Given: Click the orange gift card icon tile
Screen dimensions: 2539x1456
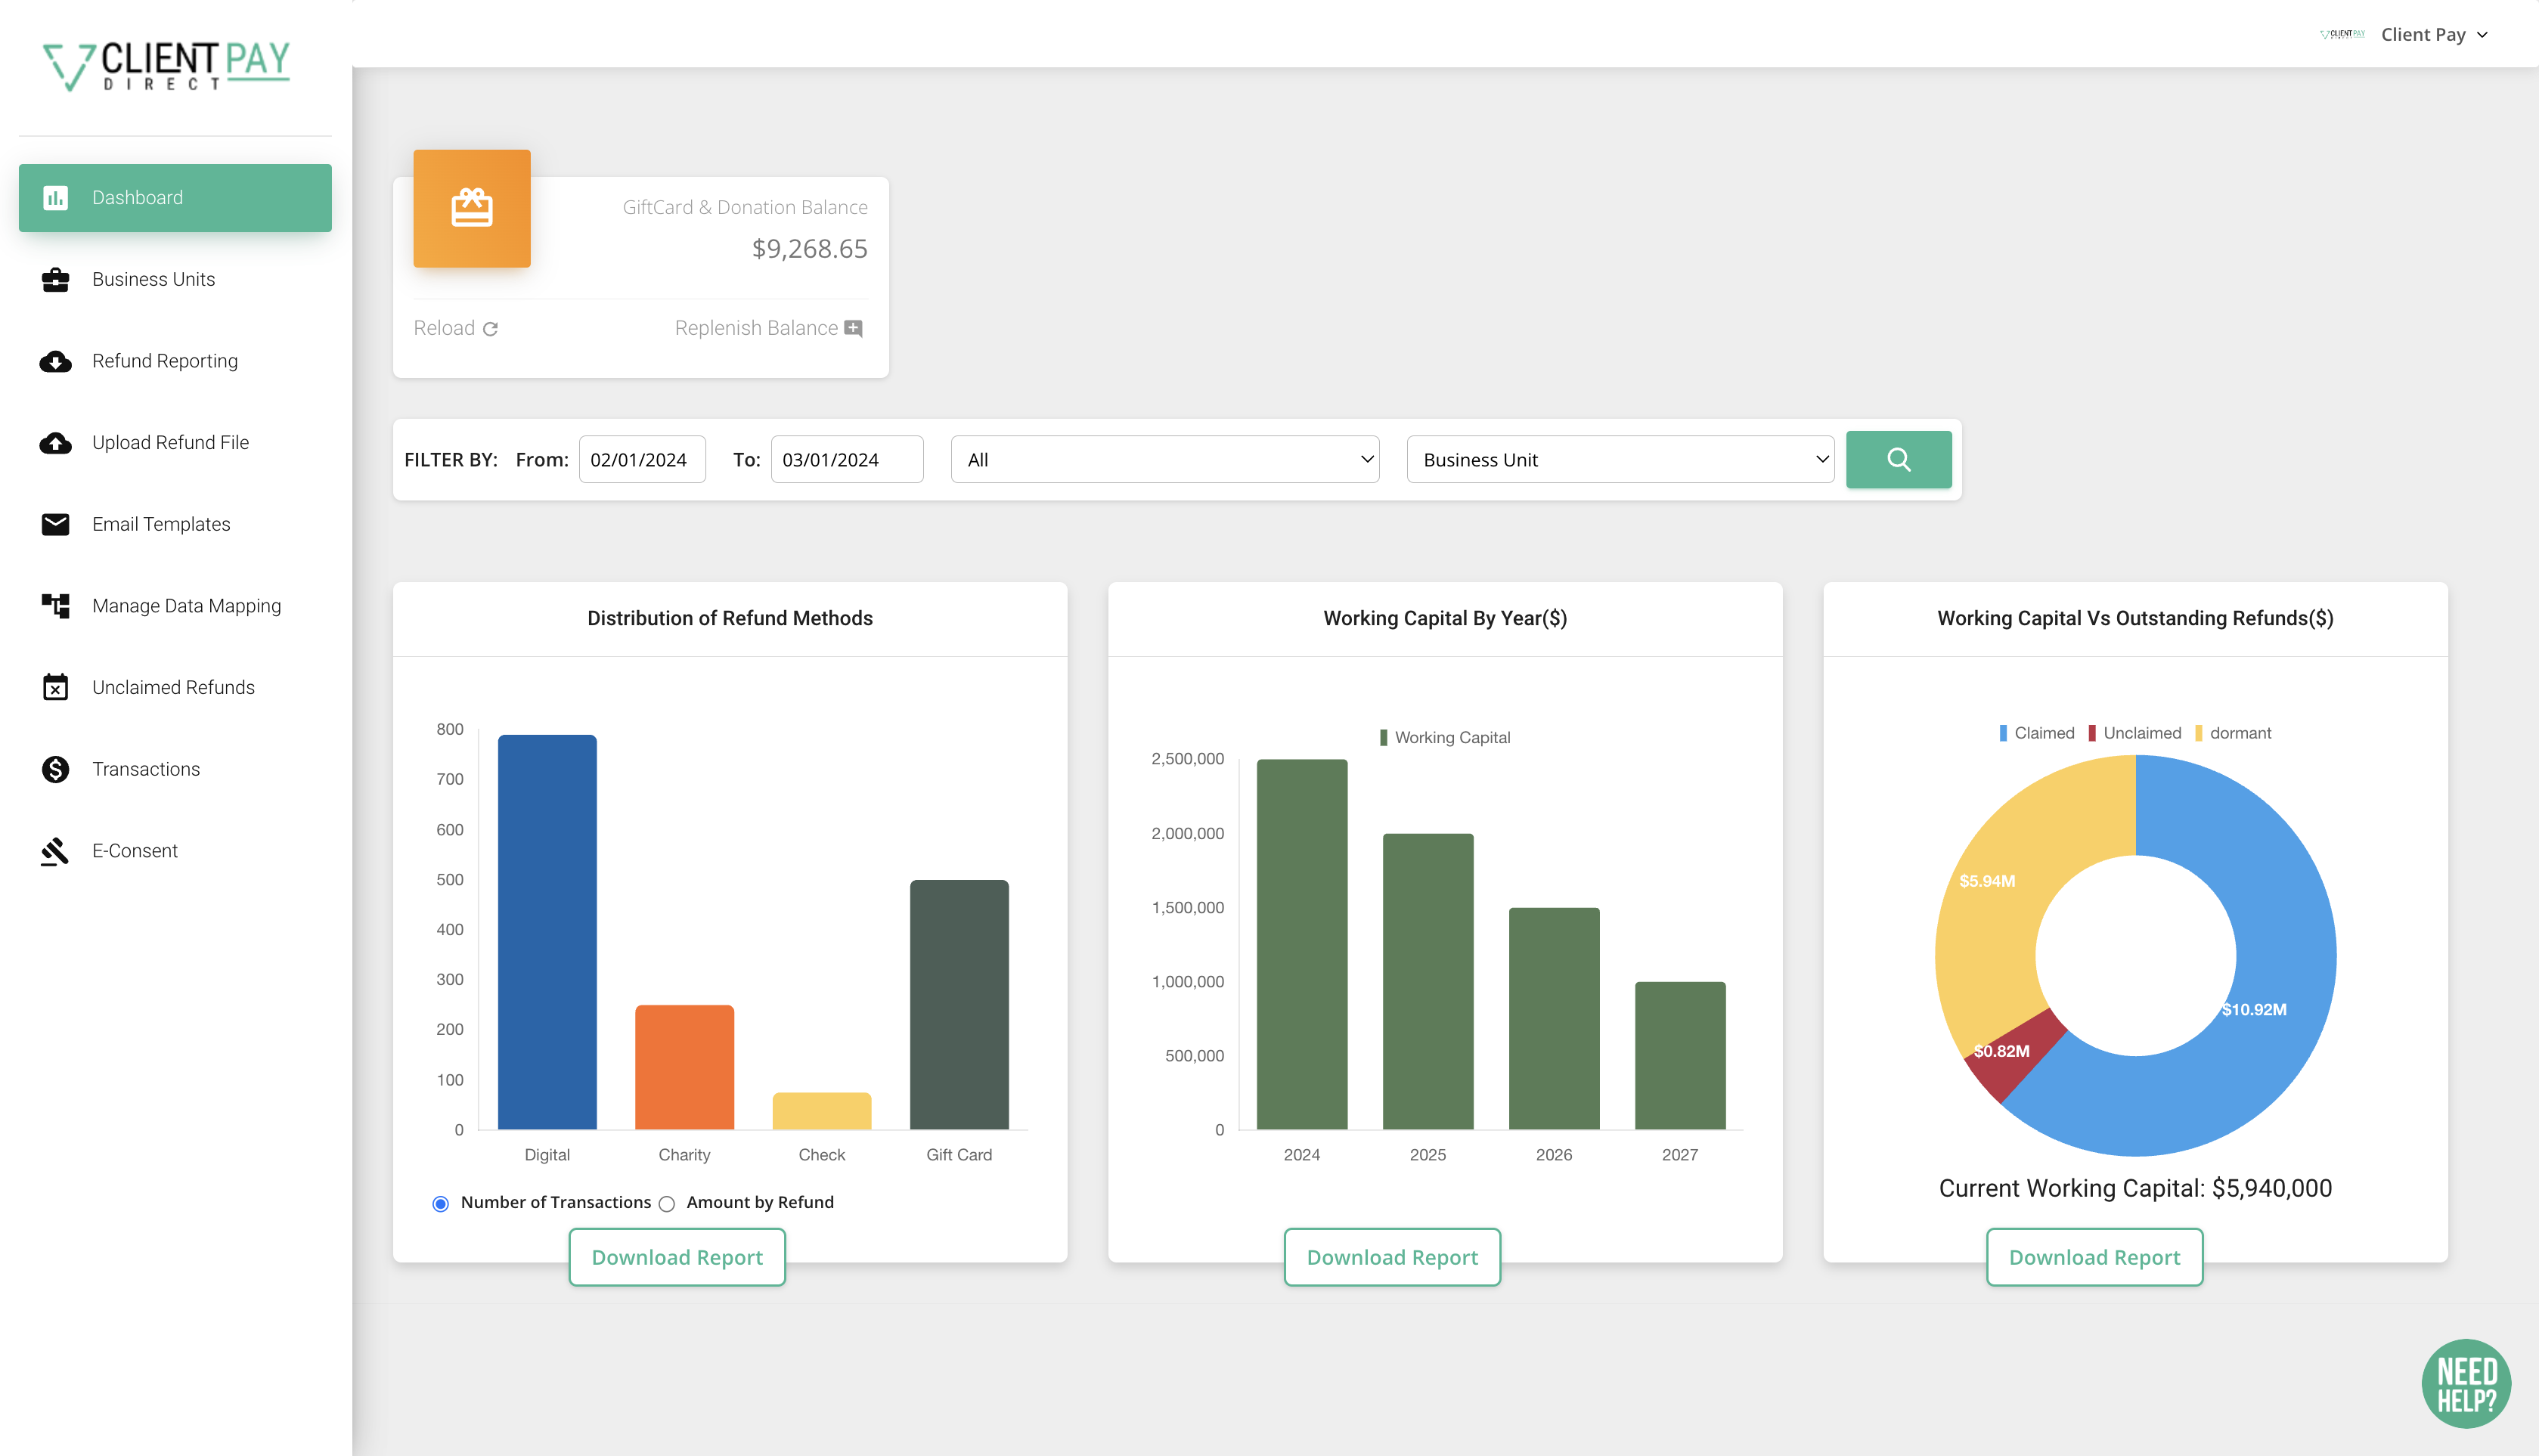Looking at the screenshot, I should pos(472,208).
